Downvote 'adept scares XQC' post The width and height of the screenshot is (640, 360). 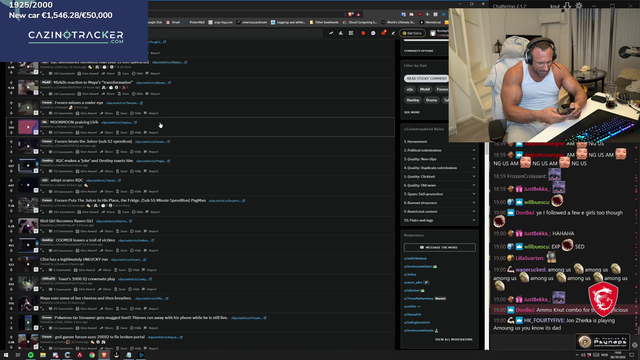coord(11,191)
